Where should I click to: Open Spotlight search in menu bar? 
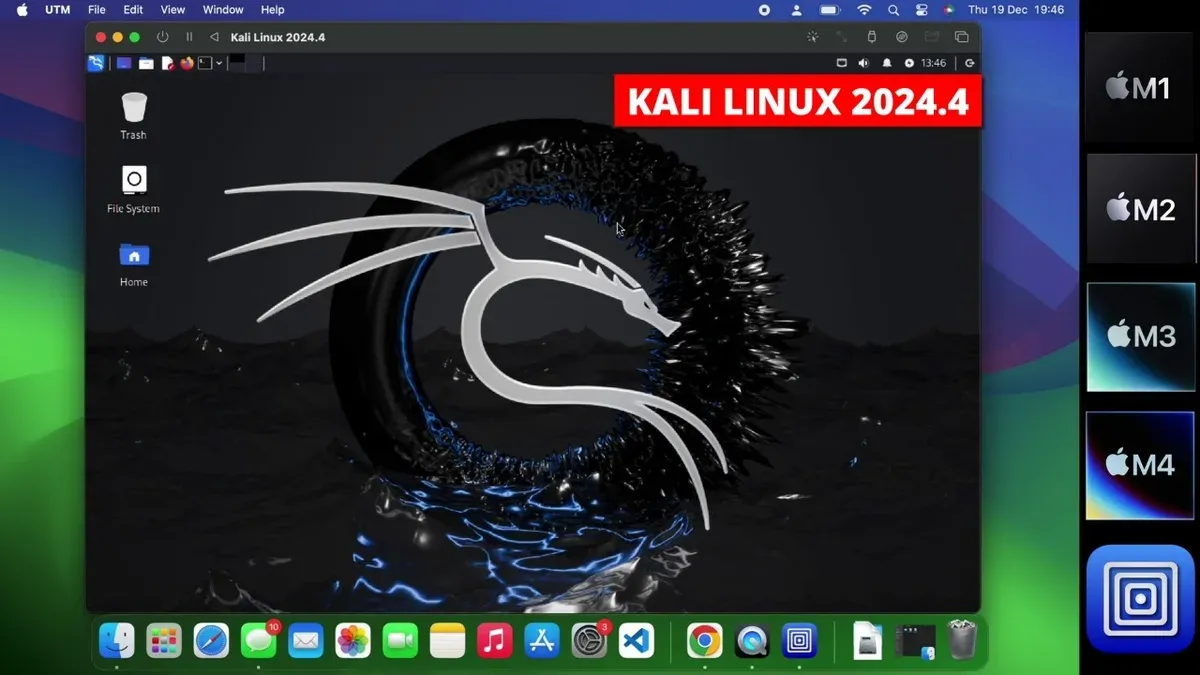pos(894,9)
